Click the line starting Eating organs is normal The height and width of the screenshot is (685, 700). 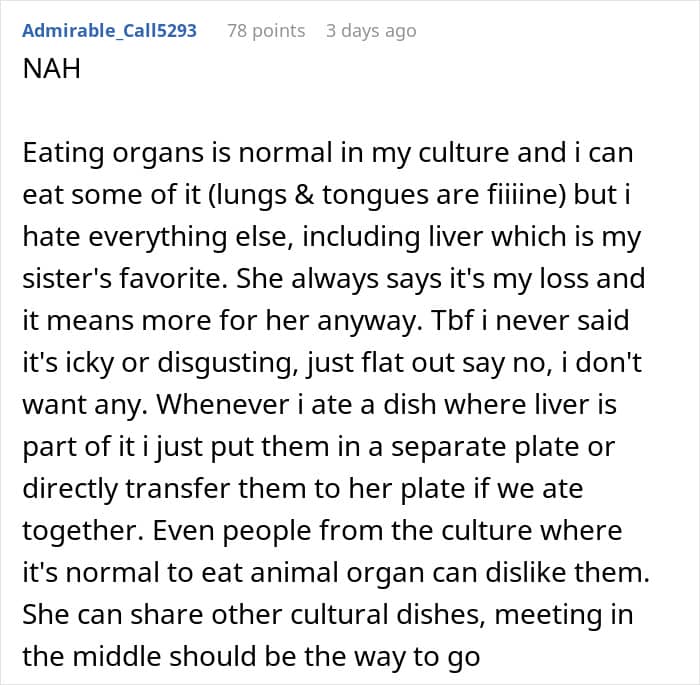(x=328, y=153)
